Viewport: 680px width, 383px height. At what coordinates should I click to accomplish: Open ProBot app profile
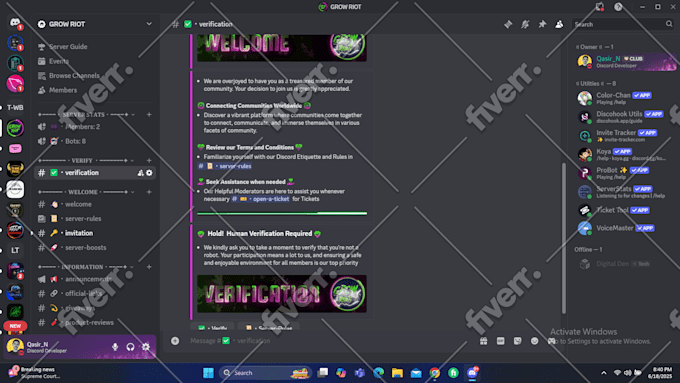click(626, 173)
